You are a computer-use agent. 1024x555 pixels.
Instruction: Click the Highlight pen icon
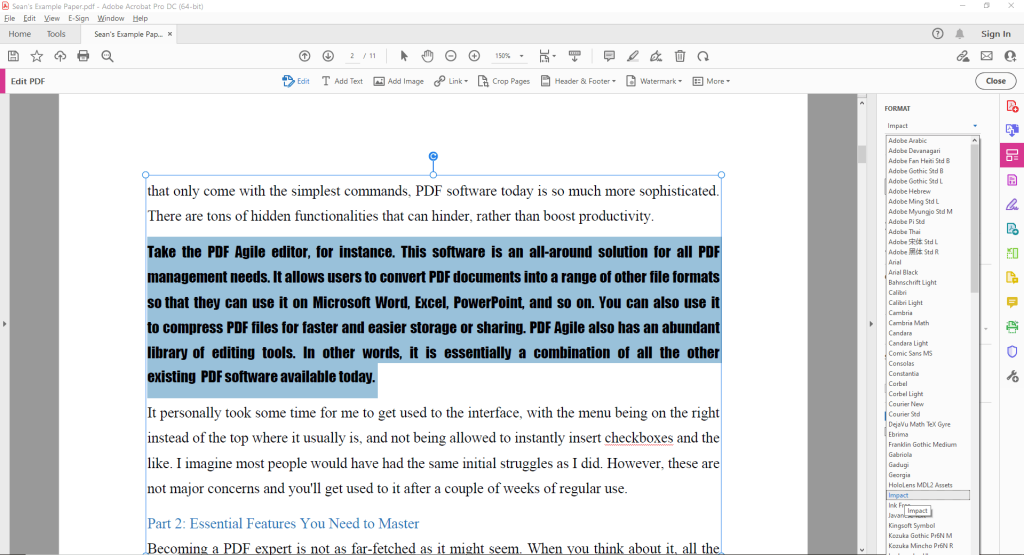click(x=632, y=56)
